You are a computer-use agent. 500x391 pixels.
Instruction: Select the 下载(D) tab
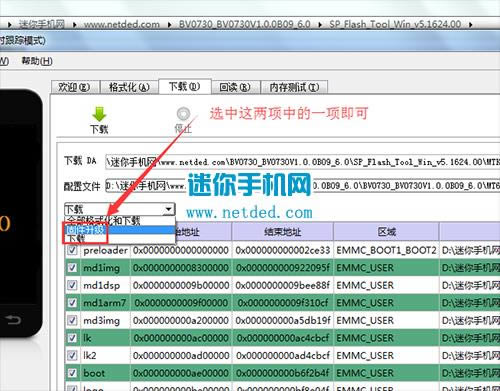tap(185, 87)
